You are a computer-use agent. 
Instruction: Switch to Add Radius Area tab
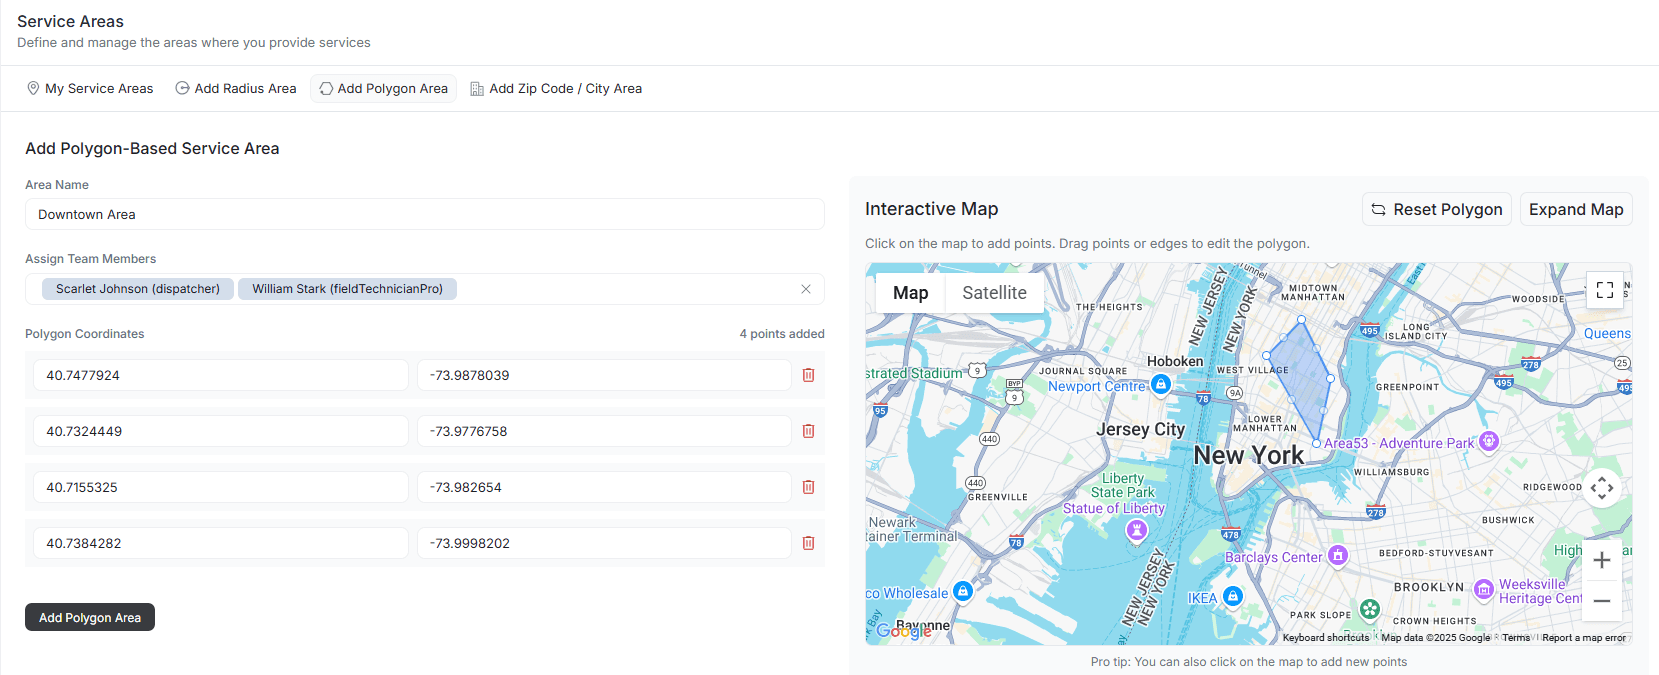click(236, 89)
